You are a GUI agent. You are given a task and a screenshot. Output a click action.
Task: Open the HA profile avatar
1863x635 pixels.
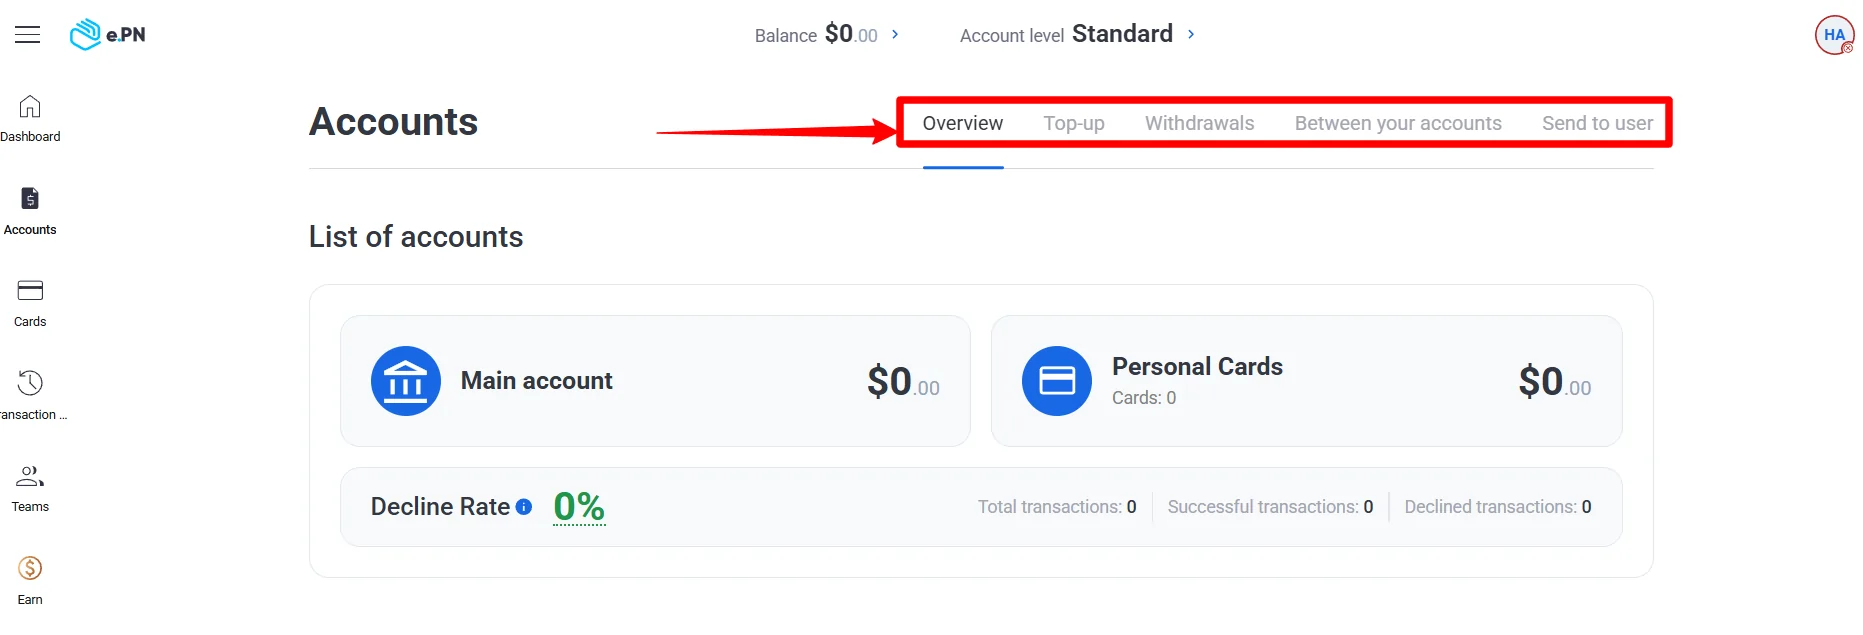[x=1834, y=34]
